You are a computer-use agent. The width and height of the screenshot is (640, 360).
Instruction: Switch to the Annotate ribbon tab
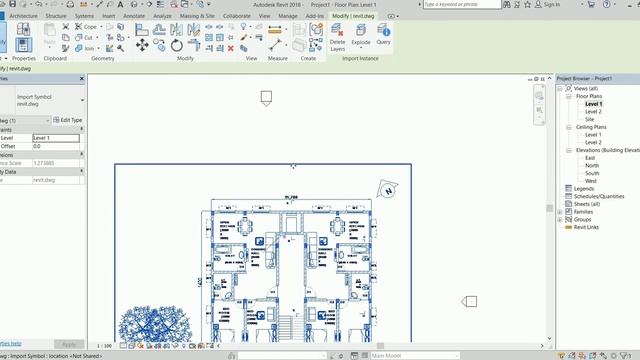(x=134, y=16)
